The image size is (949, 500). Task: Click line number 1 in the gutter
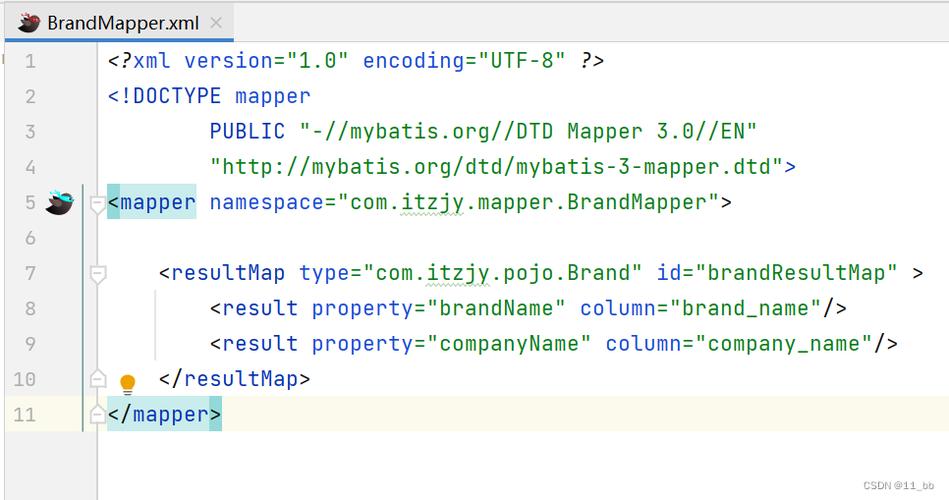point(30,61)
